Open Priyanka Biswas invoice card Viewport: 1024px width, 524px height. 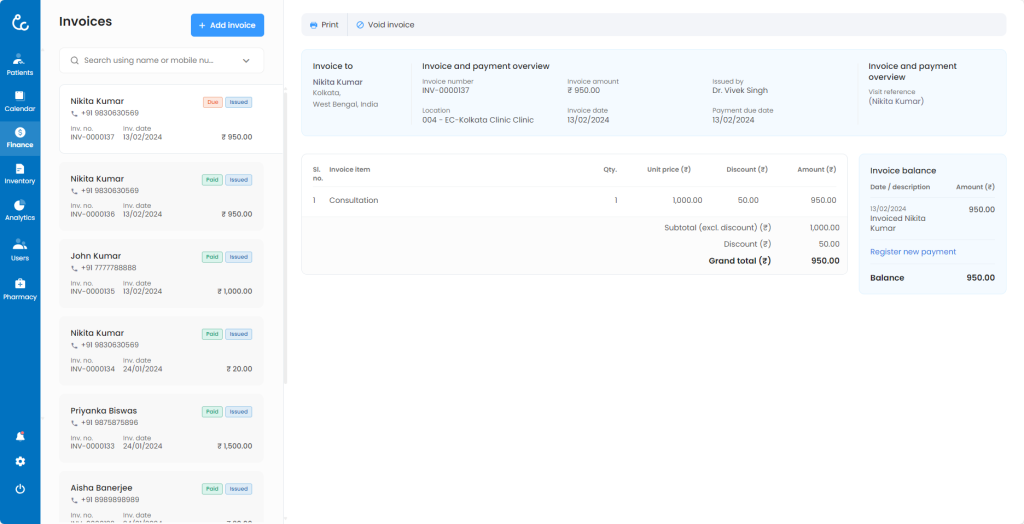[x=161, y=428]
